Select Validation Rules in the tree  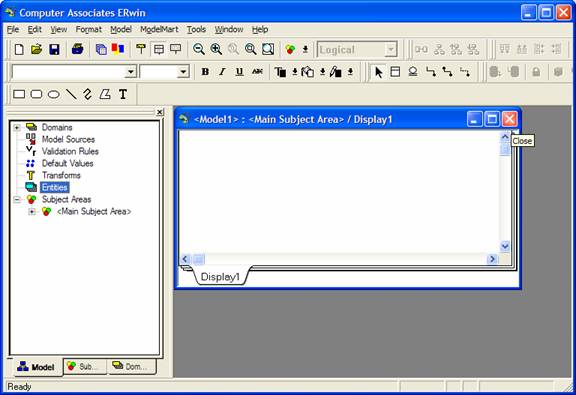click(x=70, y=151)
